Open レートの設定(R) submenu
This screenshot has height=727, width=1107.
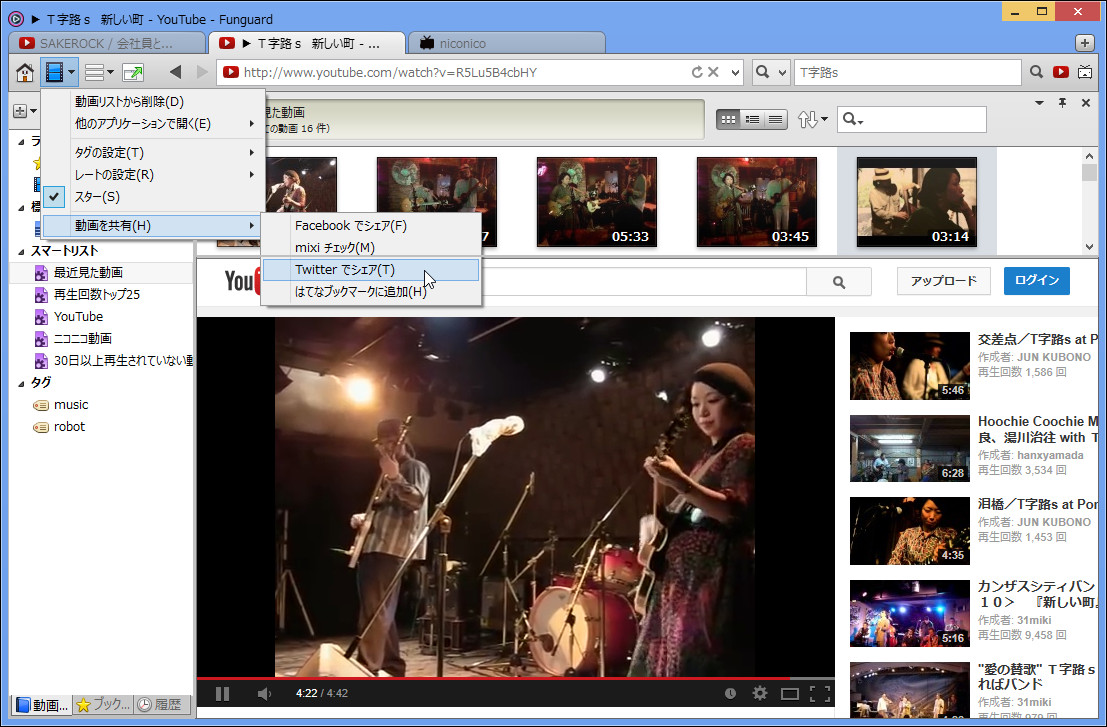[x=152, y=174]
